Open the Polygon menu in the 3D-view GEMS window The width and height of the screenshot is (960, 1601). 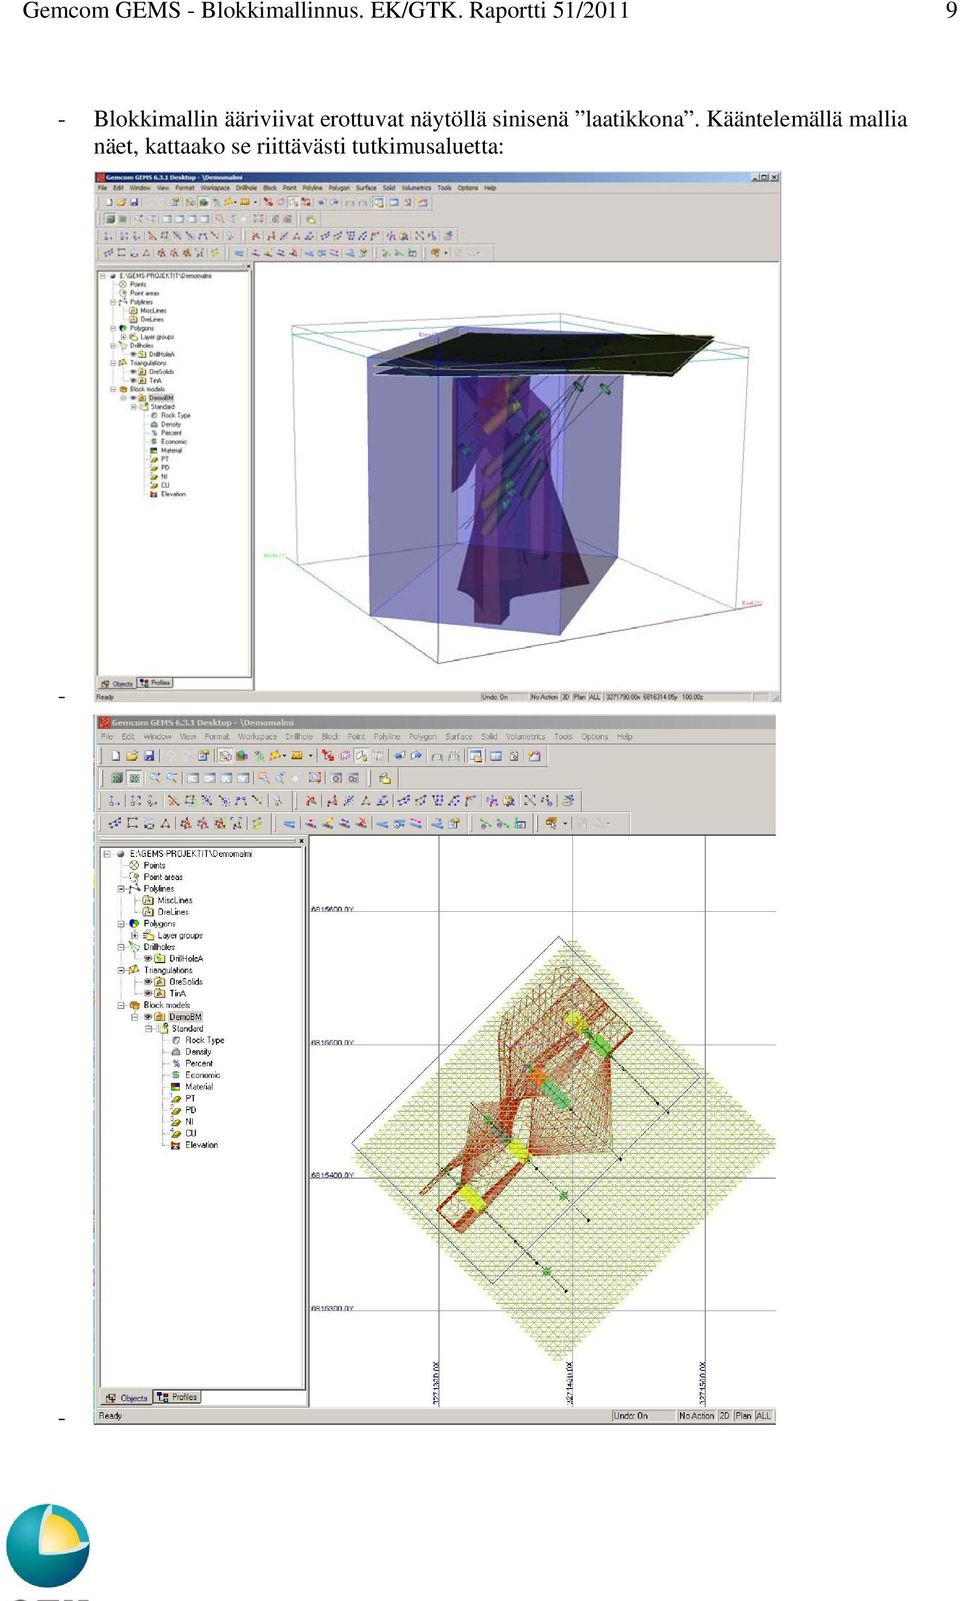click(339, 188)
